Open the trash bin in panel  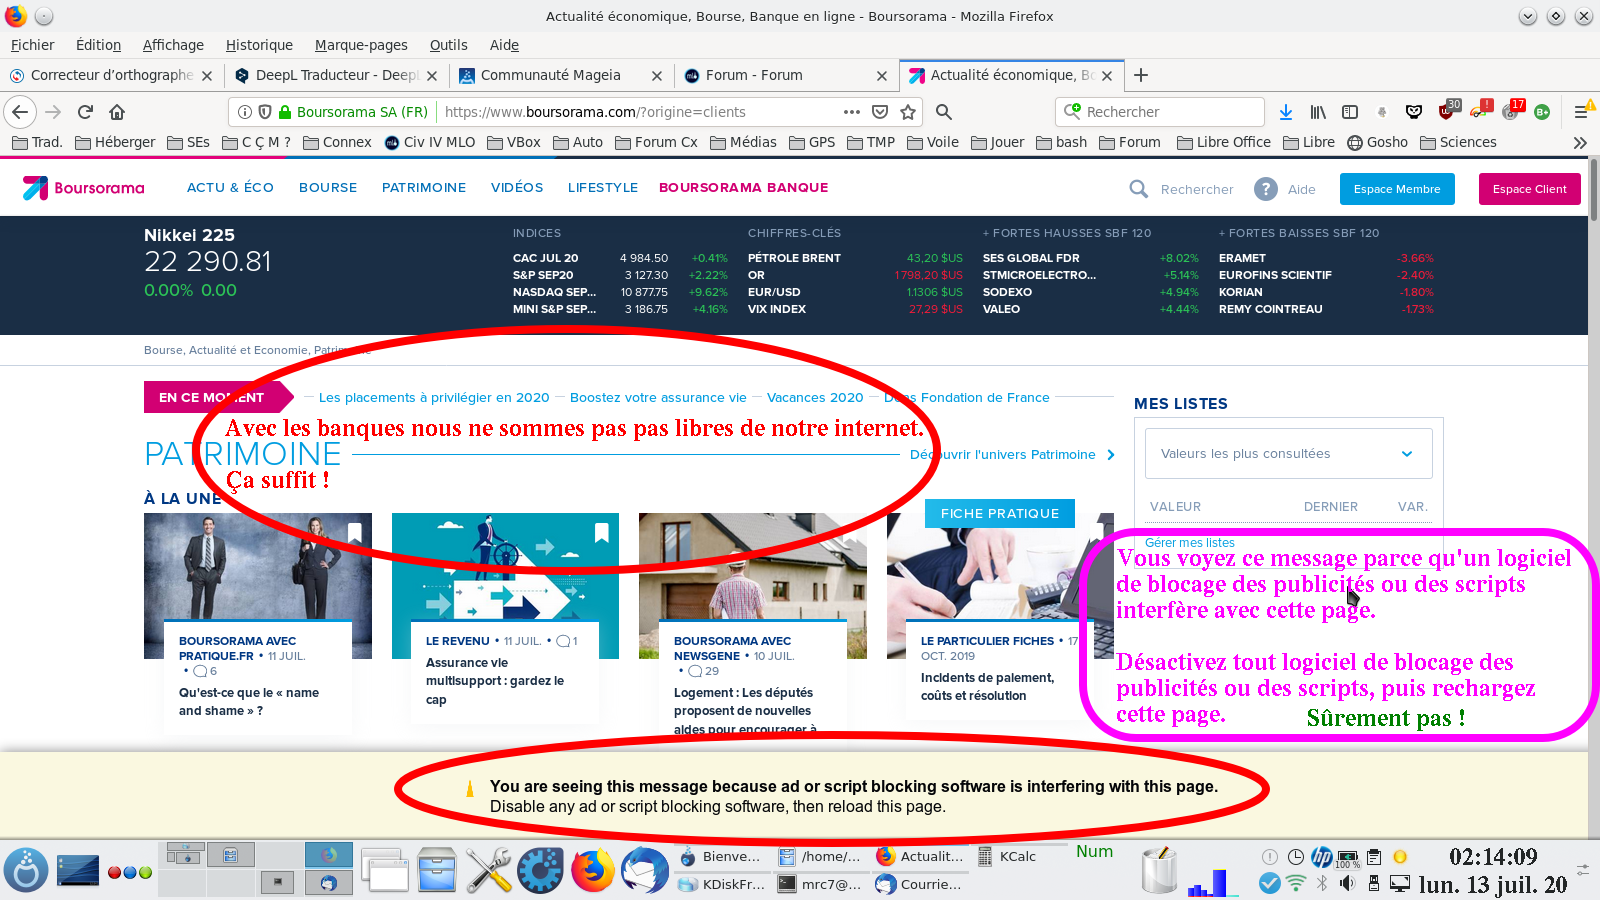[1160, 870]
